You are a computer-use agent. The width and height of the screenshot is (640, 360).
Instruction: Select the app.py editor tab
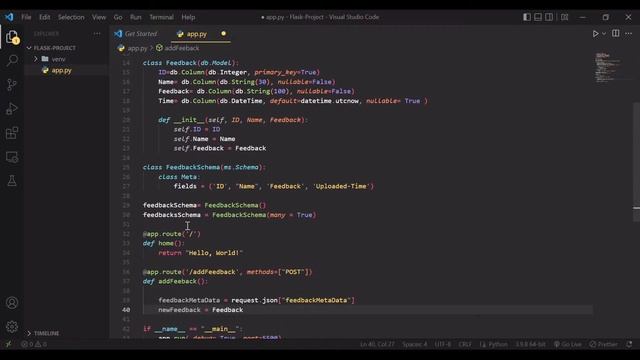tap(197, 34)
